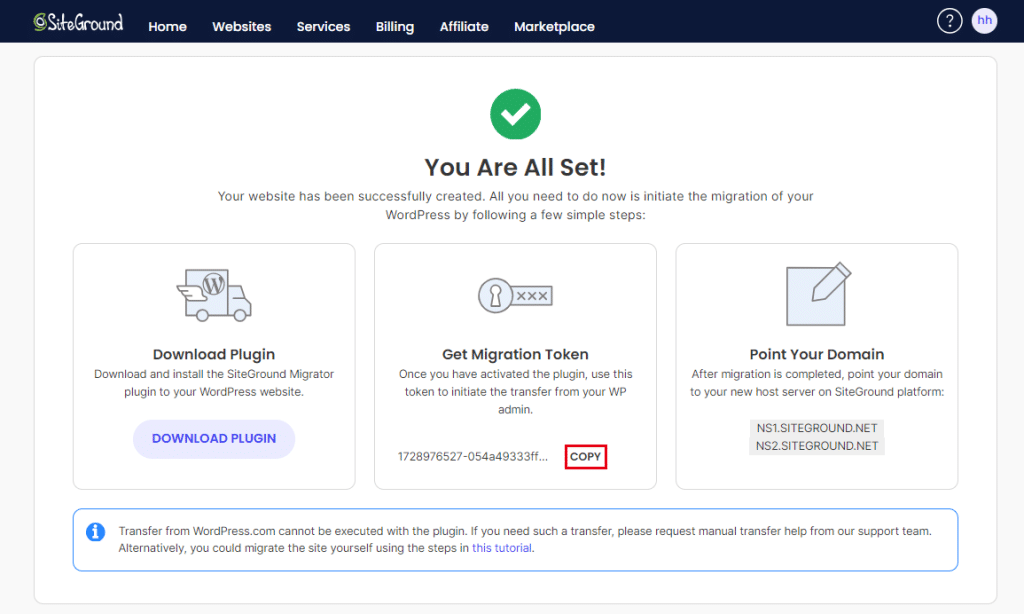Click the point domain pencil icon
Image resolution: width=1024 pixels, height=614 pixels.
click(818, 294)
